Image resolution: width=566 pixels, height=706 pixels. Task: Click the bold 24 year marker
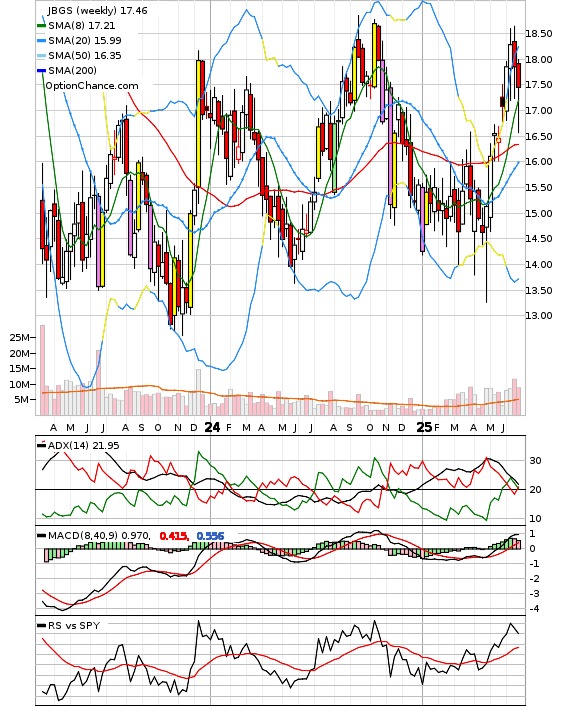[x=212, y=427]
